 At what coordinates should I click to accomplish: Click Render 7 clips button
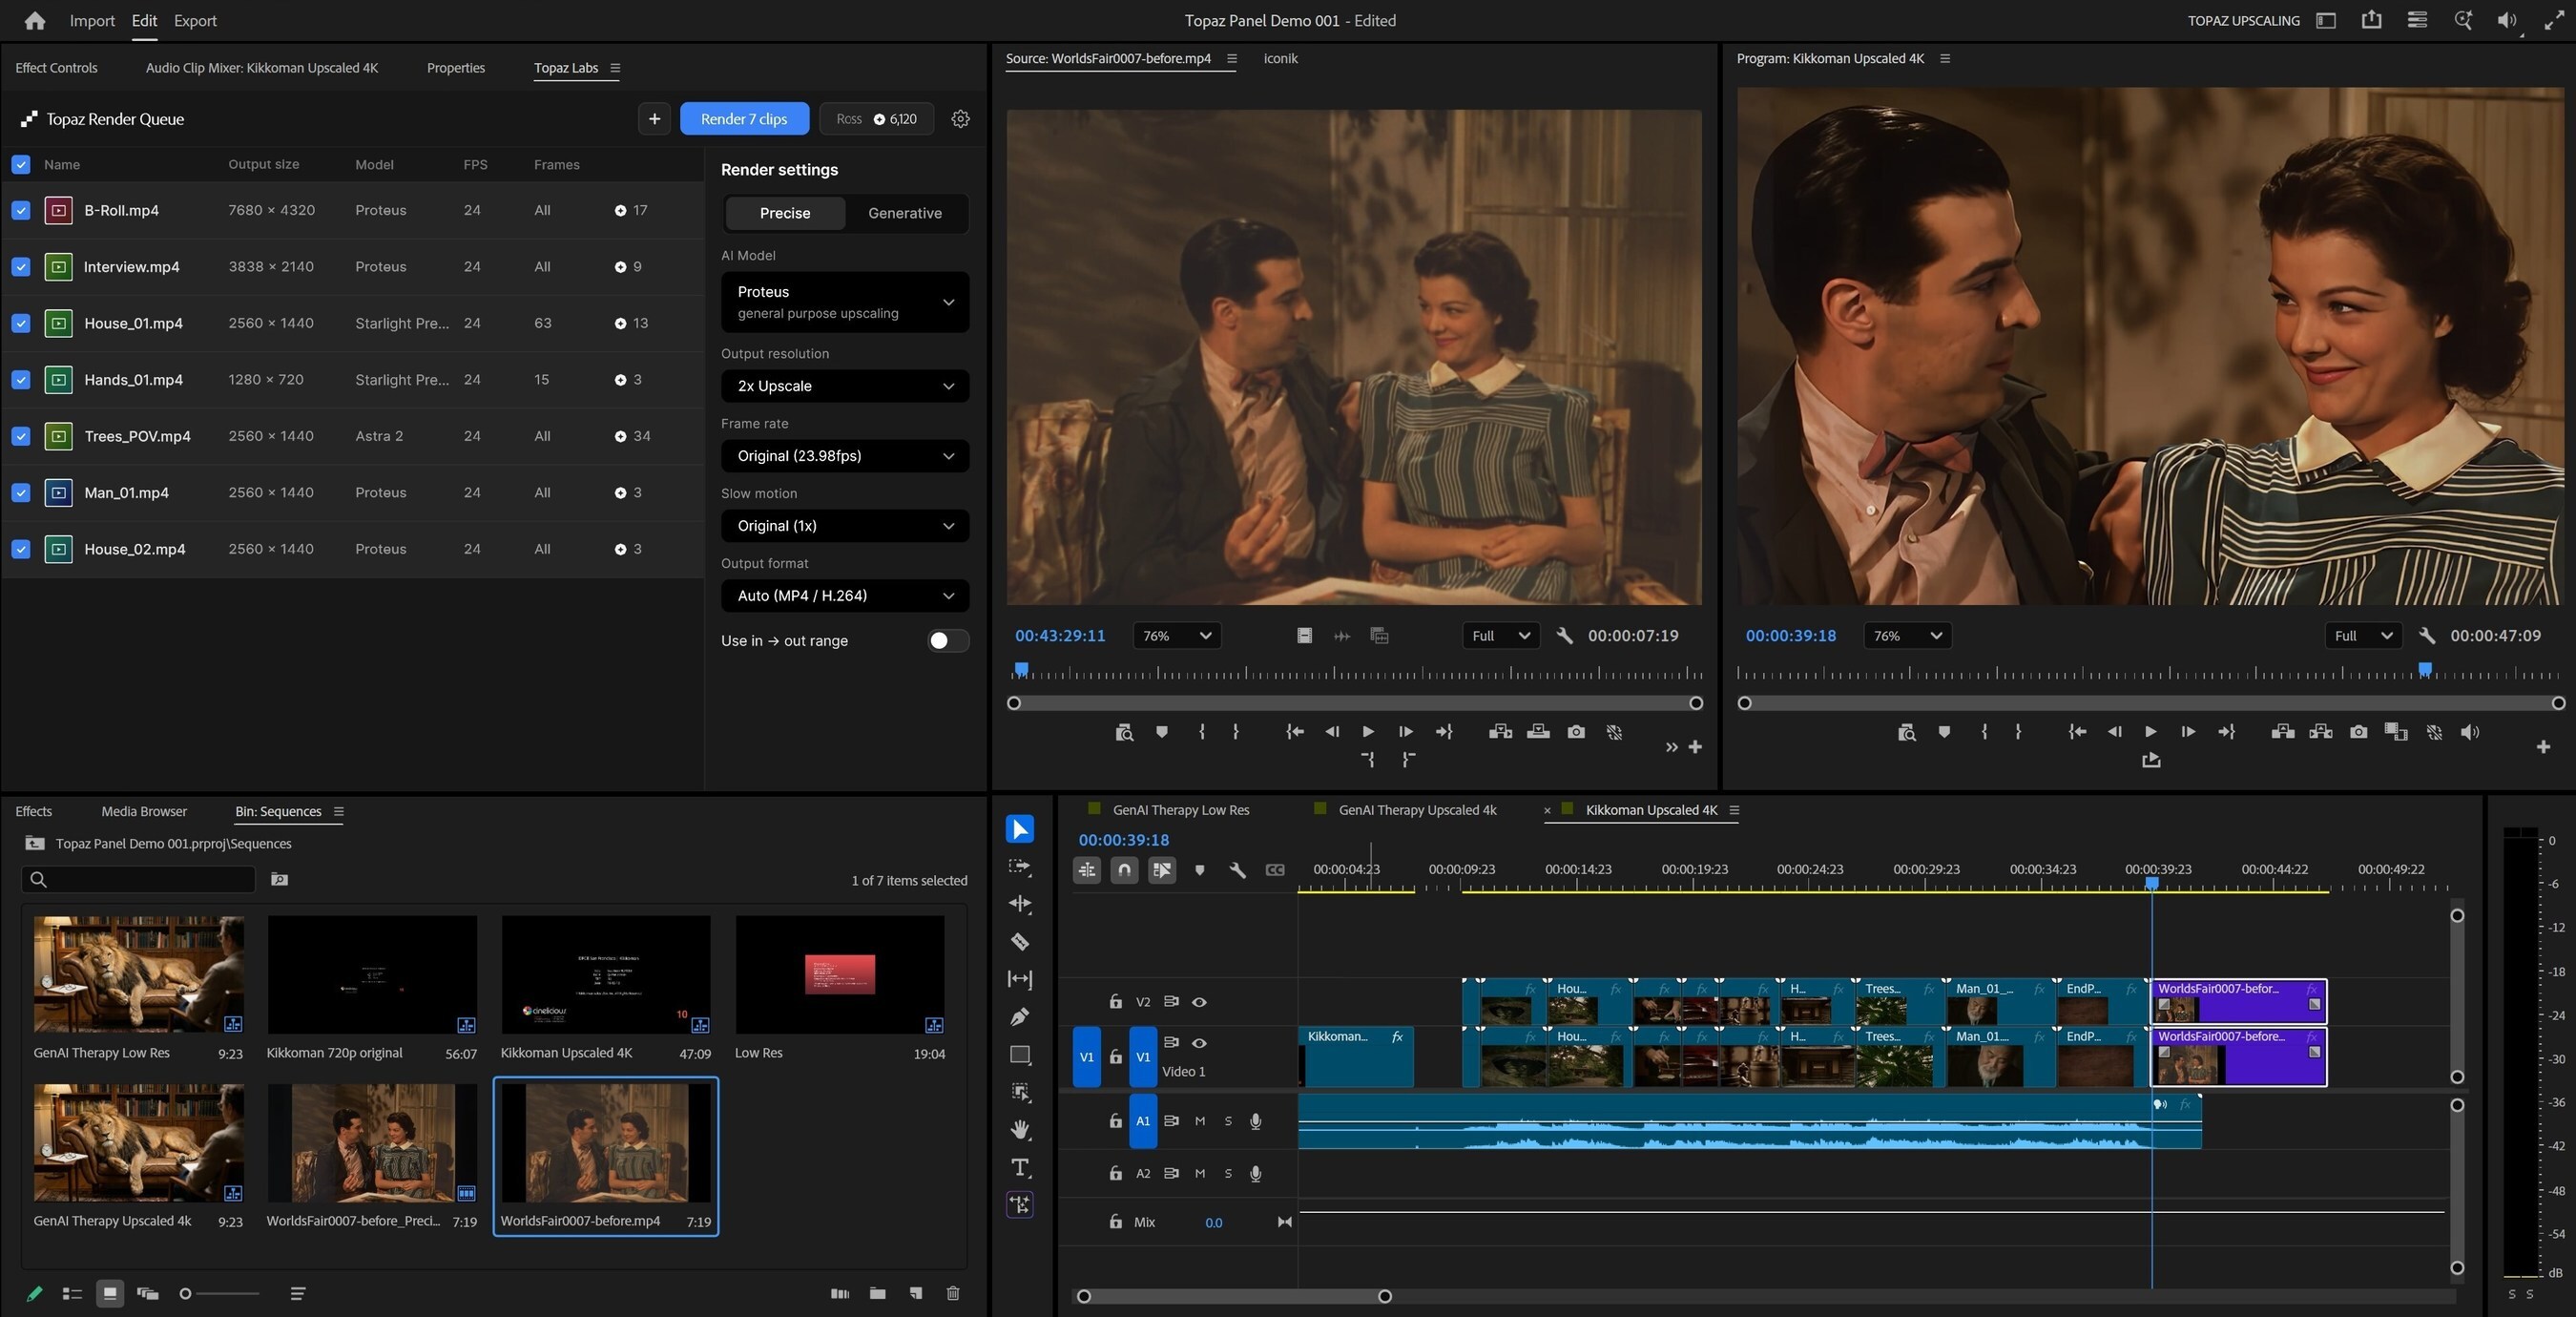744,119
